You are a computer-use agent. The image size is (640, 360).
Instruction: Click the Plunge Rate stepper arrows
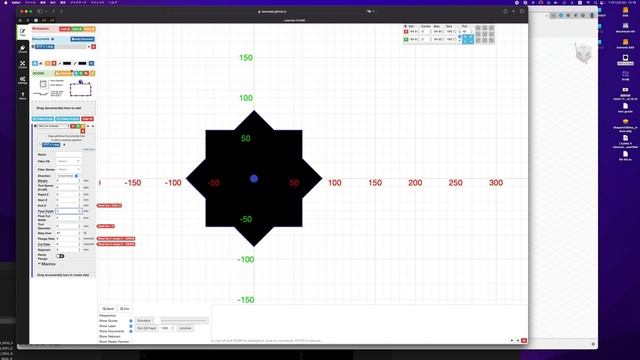(x=80, y=239)
